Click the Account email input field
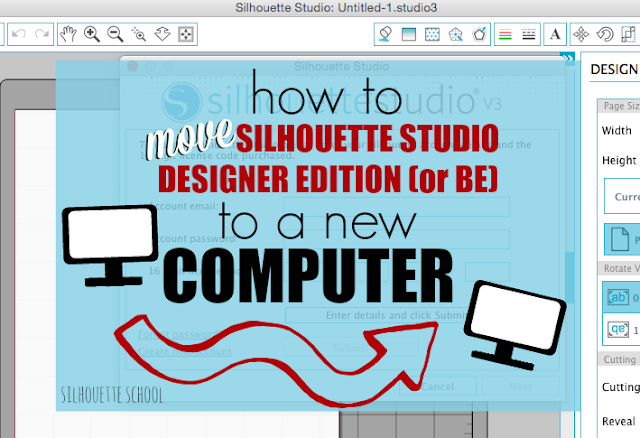The width and height of the screenshot is (640, 438). 396,207
